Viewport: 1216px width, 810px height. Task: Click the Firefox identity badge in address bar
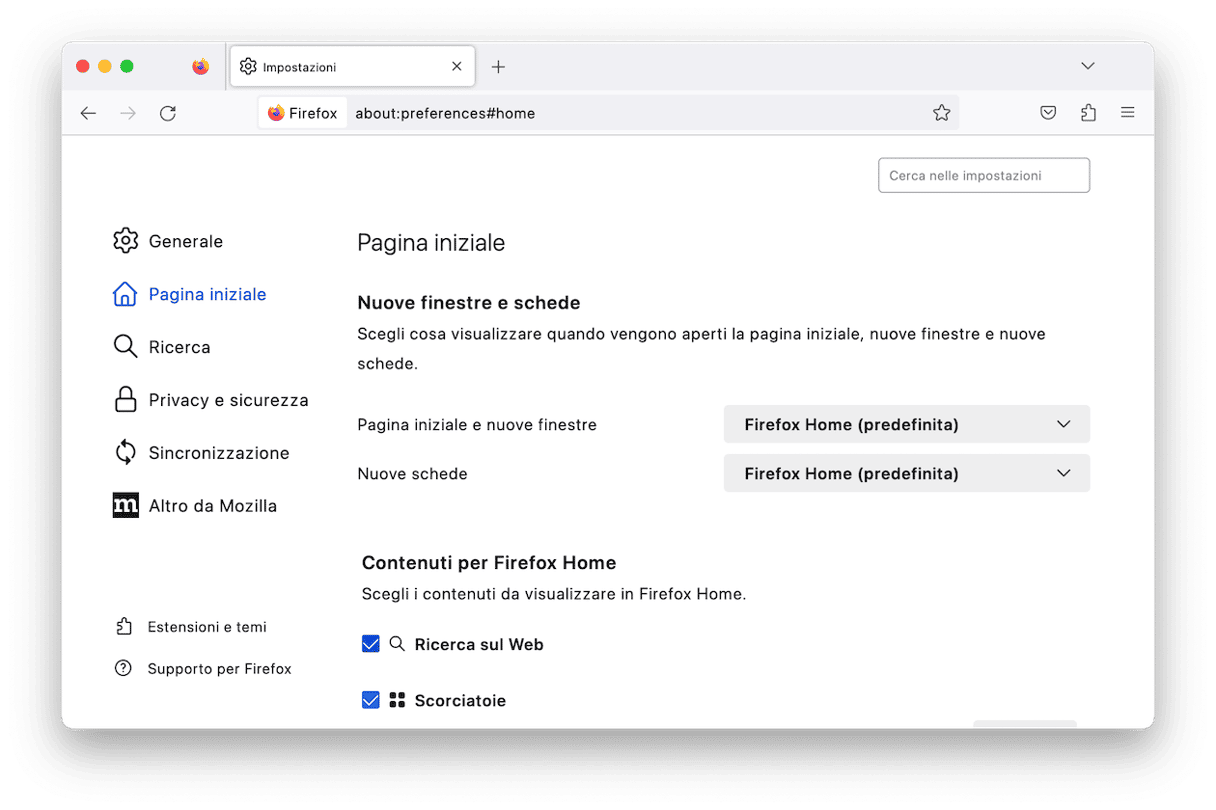tap(303, 113)
